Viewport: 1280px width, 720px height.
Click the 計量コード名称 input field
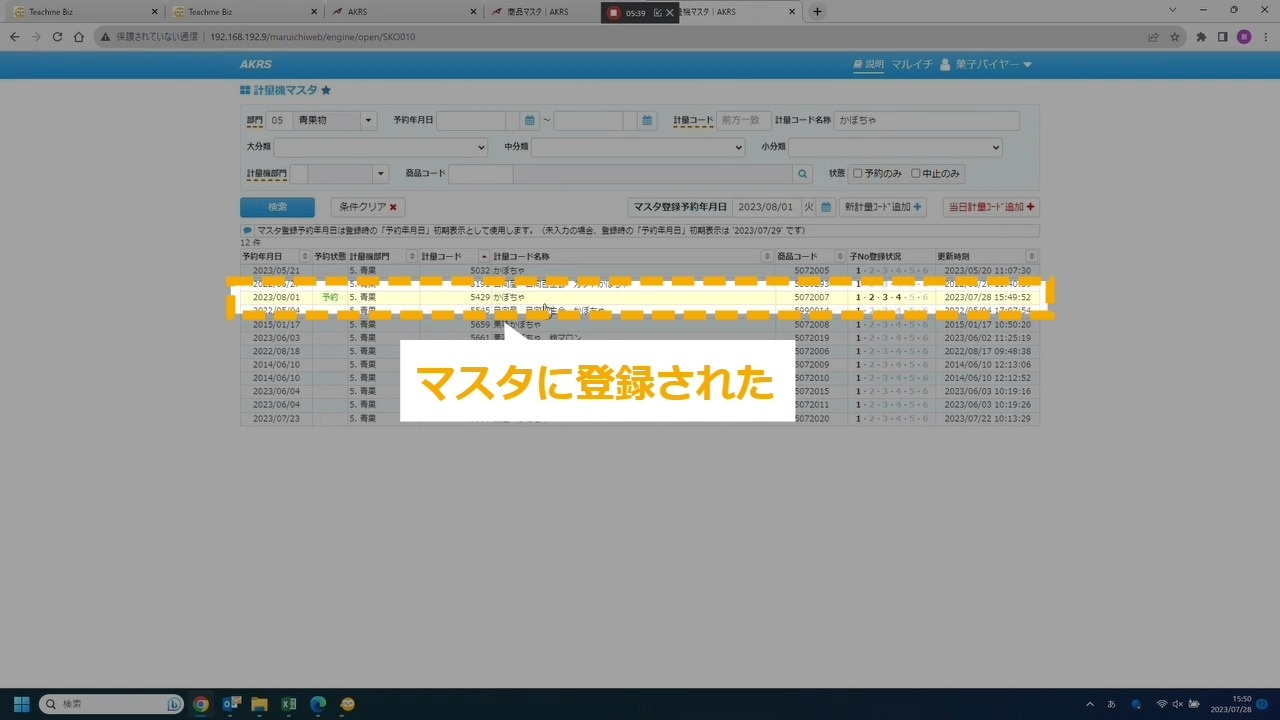[926, 121]
